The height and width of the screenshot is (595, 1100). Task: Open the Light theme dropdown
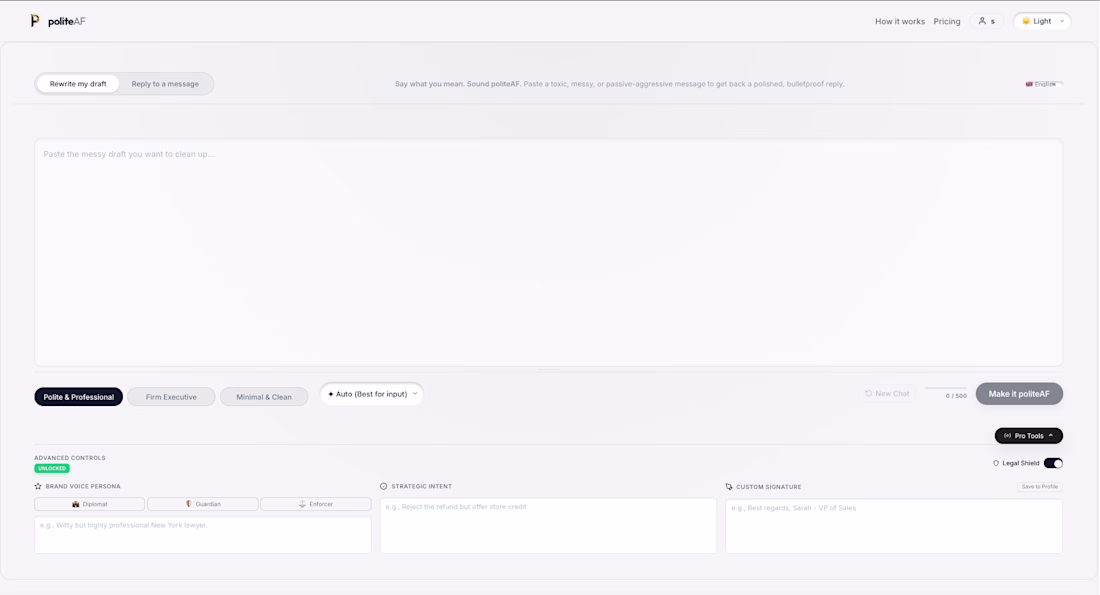[1042, 21]
